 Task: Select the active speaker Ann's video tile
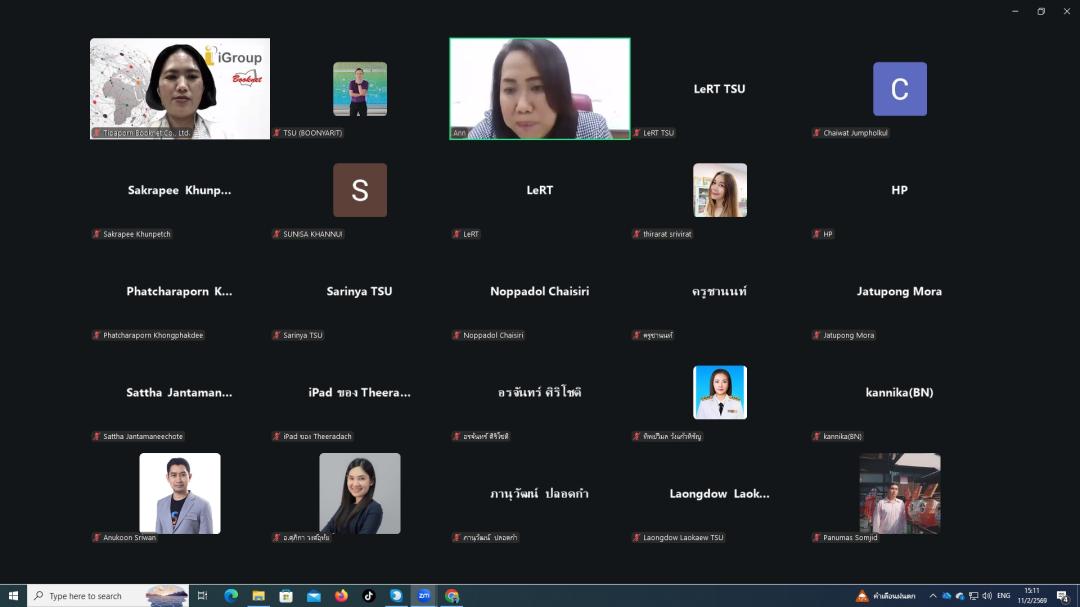point(540,88)
